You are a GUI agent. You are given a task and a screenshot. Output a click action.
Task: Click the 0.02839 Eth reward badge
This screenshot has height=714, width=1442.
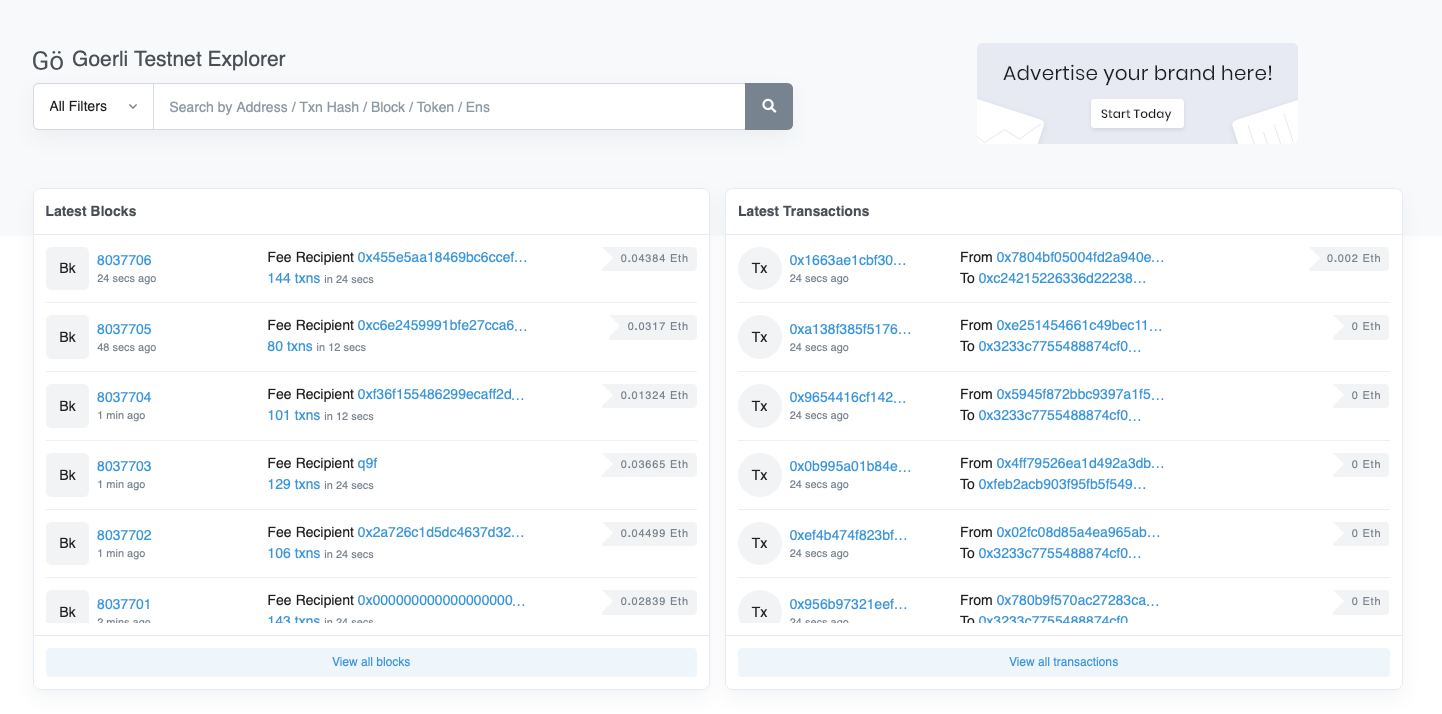click(649, 601)
